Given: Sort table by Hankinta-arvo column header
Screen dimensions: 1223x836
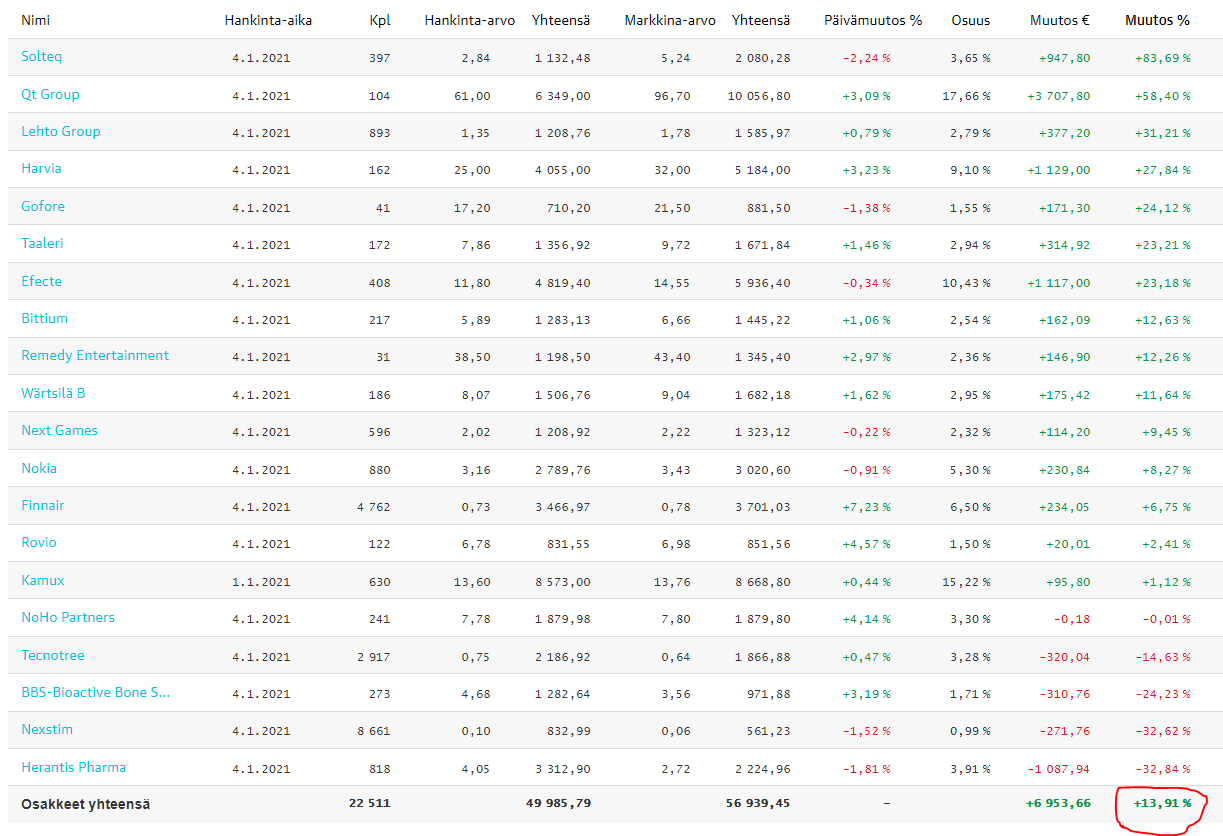Looking at the screenshot, I should (x=470, y=20).
